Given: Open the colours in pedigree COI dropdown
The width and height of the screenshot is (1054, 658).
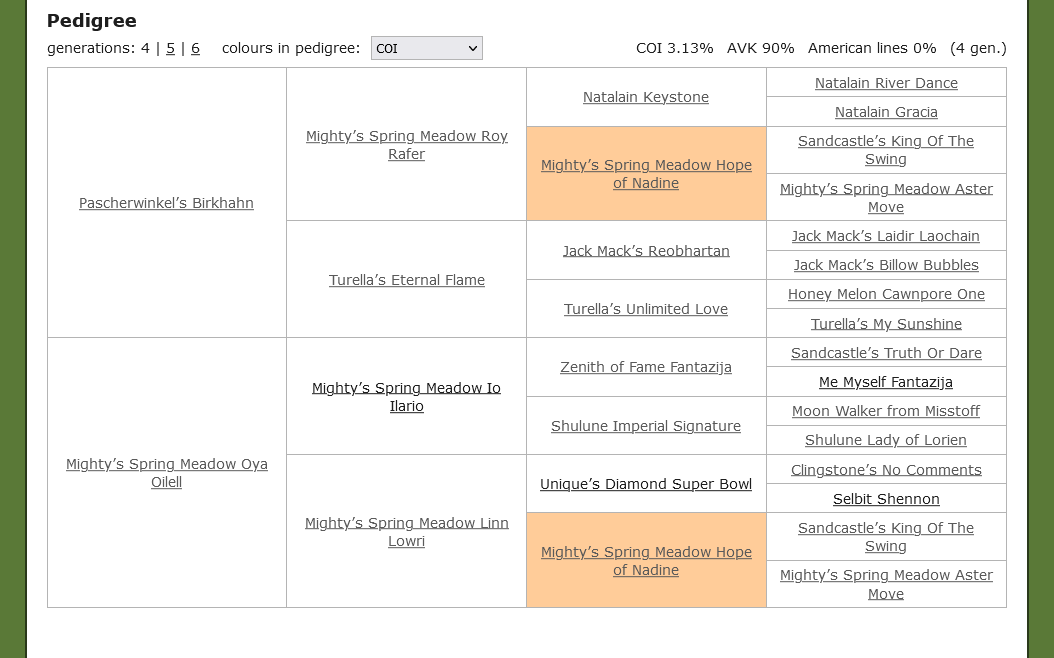Looking at the screenshot, I should pos(426,48).
